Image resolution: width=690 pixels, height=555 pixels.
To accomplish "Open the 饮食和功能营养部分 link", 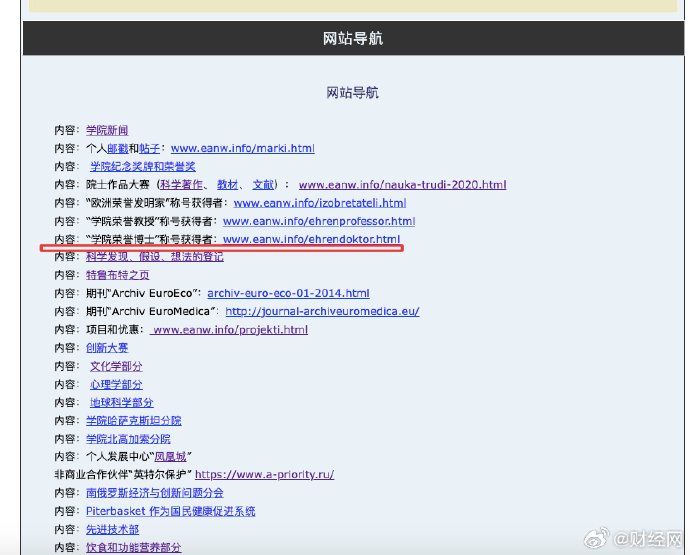I will pyautogui.click(x=133, y=548).
